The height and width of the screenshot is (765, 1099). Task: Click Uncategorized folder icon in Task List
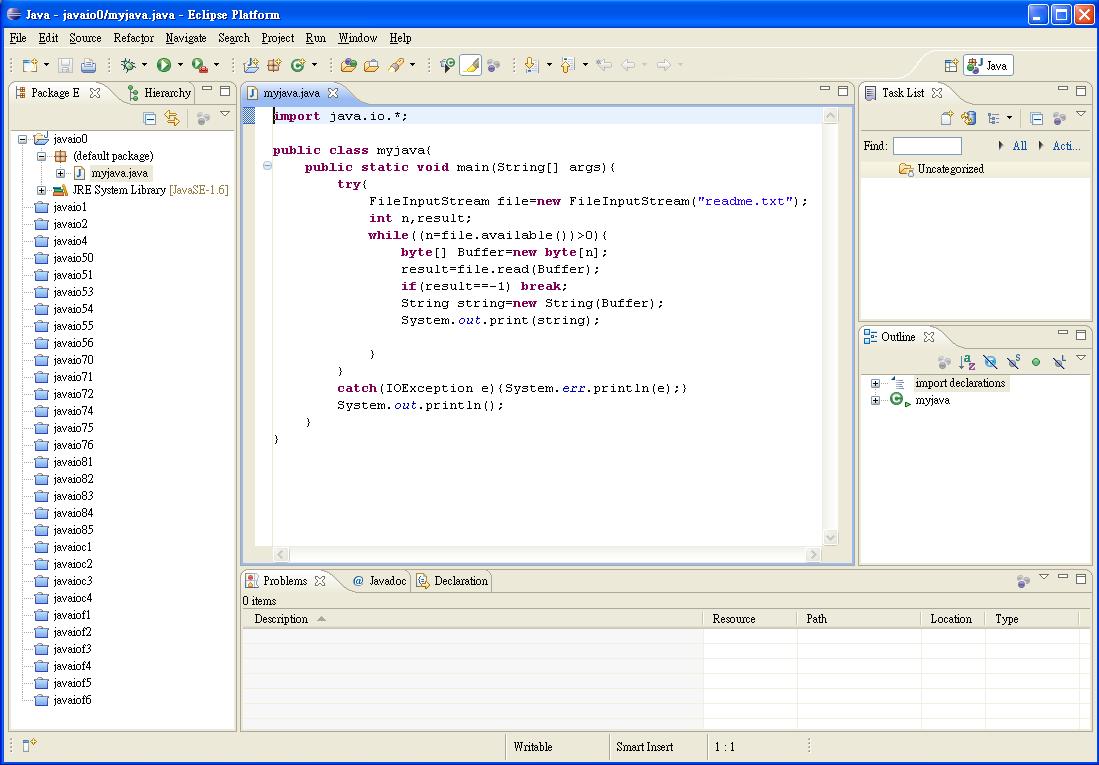[906, 169]
